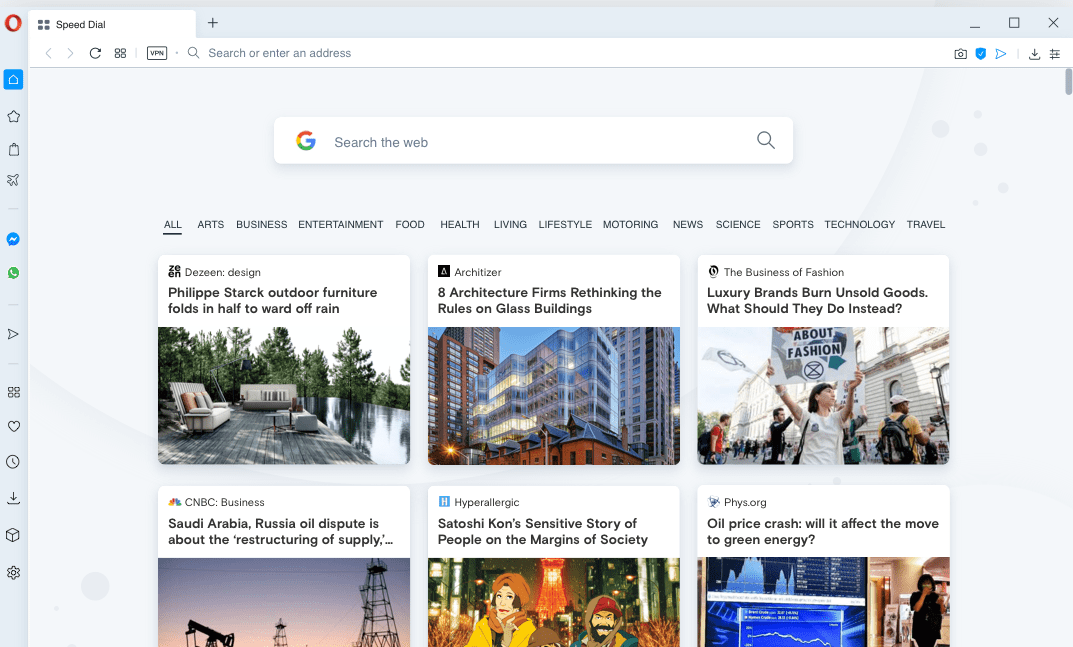1073x647 pixels.
Task: Select the BUSINESS news category
Action: click(261, 225)
